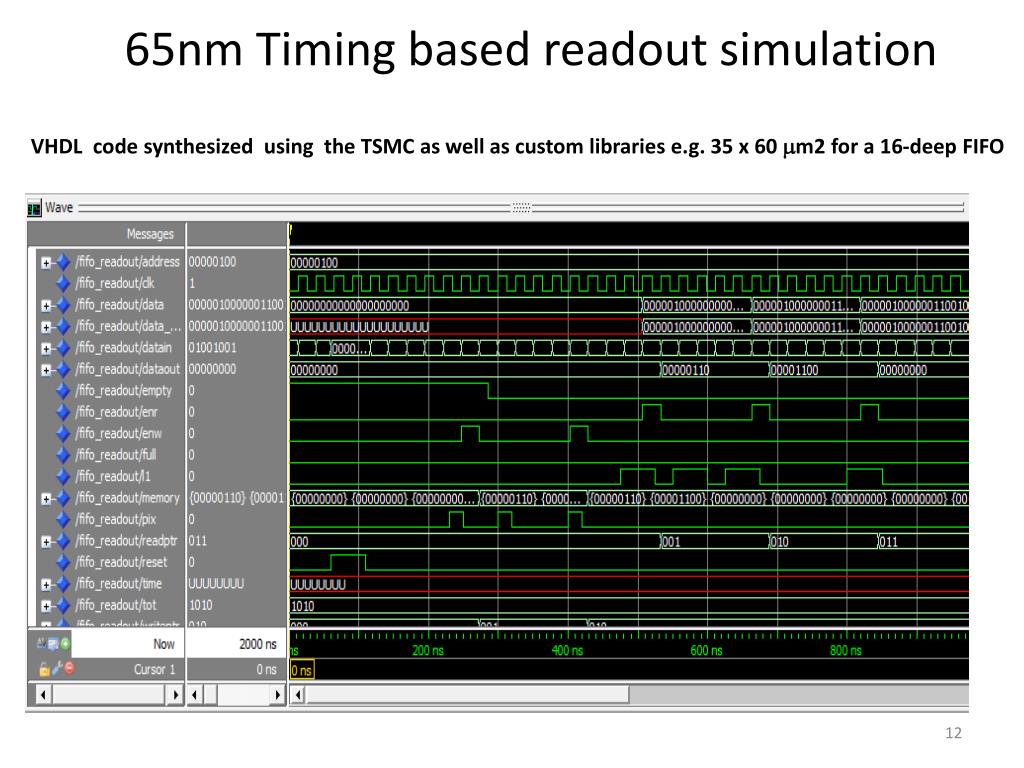Screen dimensions: 1024x768
Task: Expand the fifo_readout/datain bus
Action: pos(46,349)
